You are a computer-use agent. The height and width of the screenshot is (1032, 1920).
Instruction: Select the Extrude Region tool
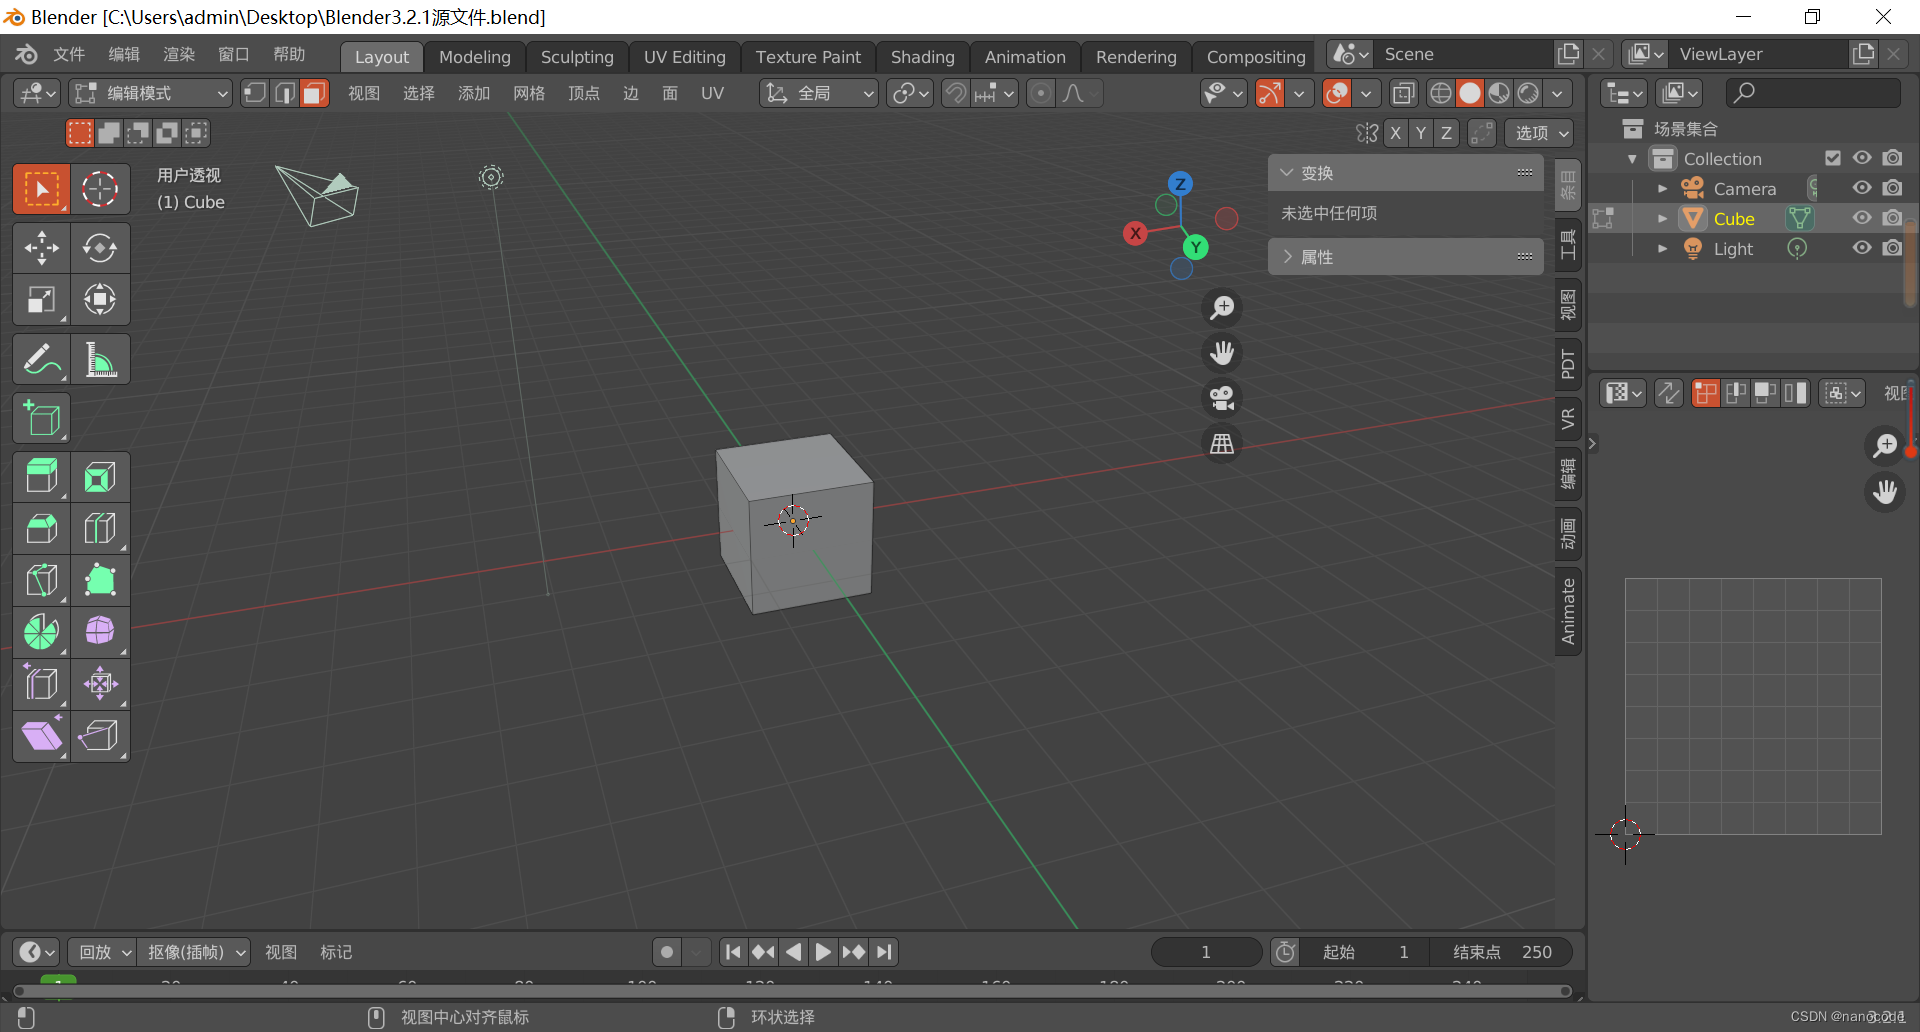pos(41,477)
